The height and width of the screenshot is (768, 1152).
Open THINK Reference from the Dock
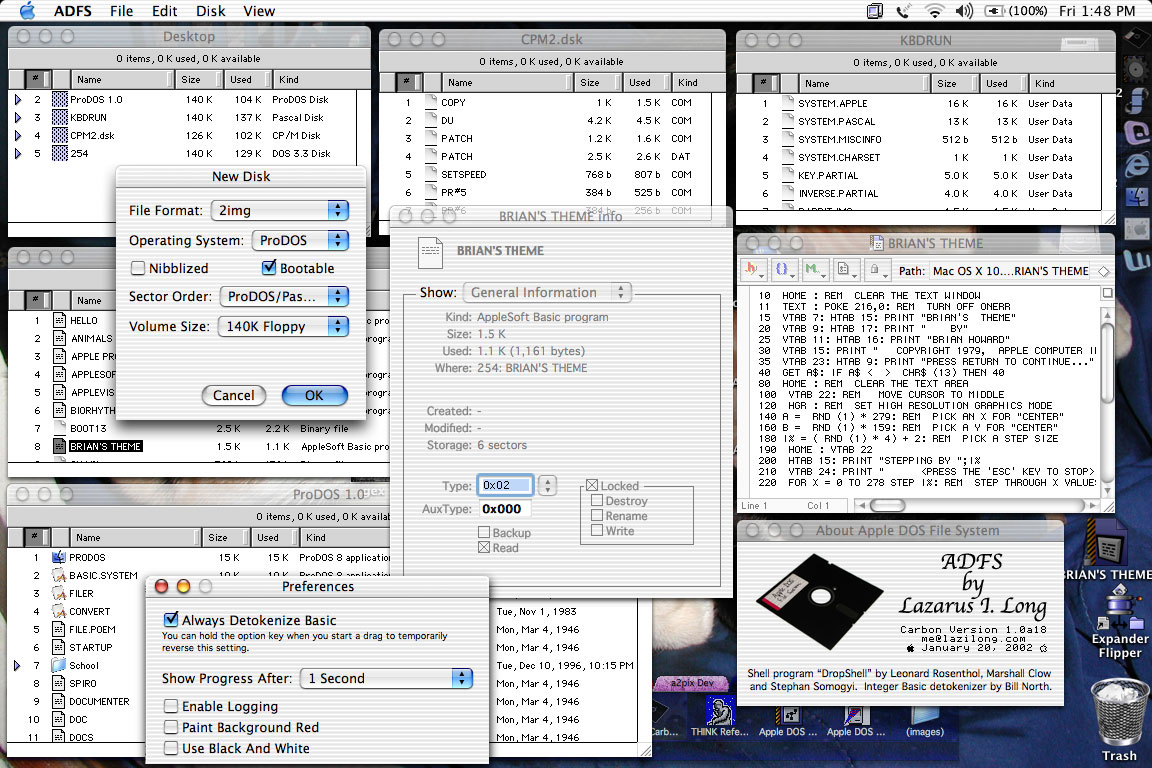click(719, 712)
